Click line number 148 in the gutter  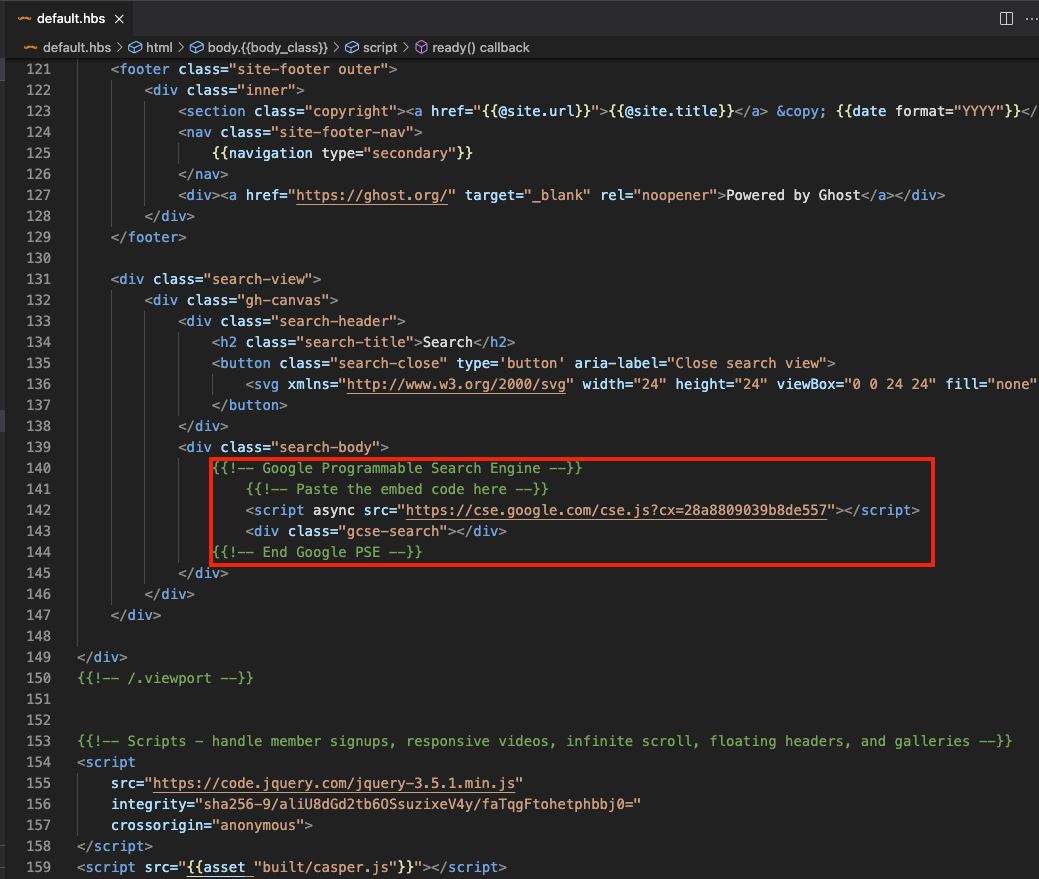pos(38,636)
